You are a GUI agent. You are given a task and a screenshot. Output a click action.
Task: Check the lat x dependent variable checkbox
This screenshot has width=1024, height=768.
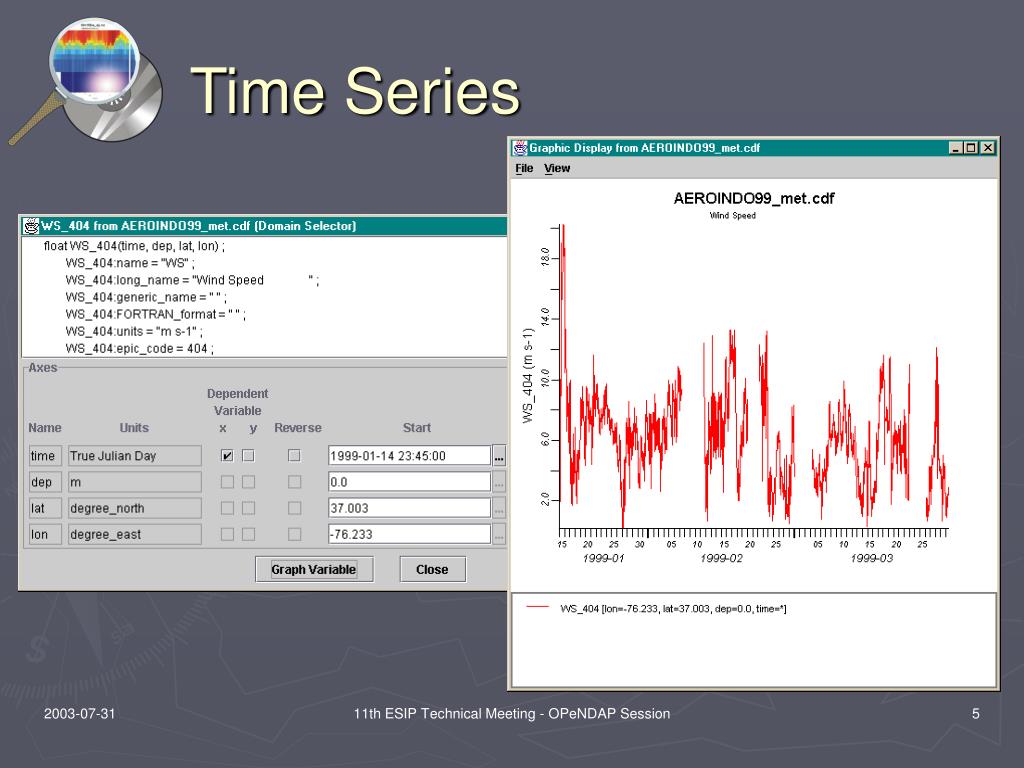[227, 507]
